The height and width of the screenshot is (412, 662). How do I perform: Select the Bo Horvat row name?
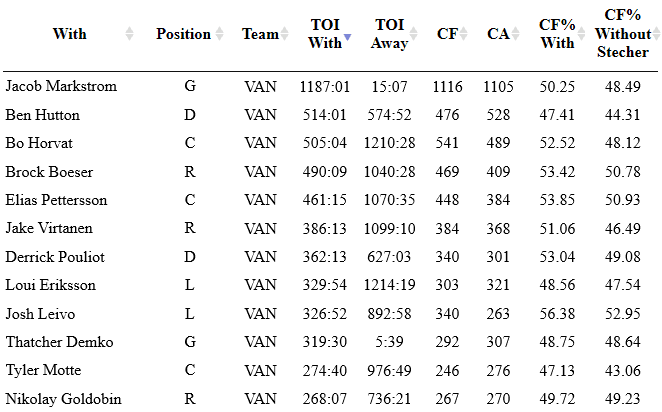click(39, 143)
